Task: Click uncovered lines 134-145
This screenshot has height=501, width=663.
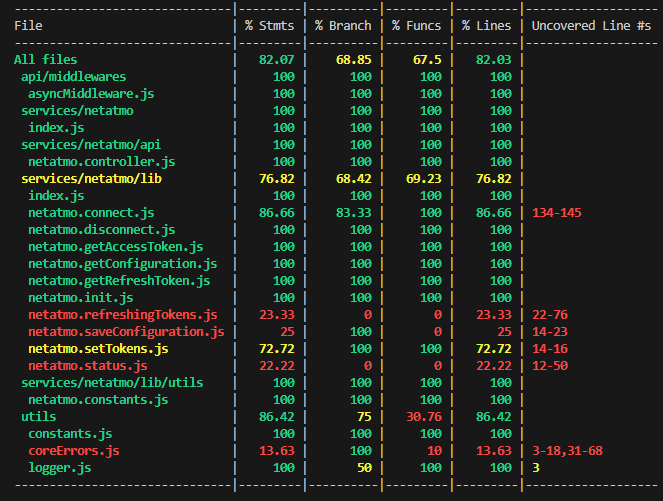Action: pos(556,213)
